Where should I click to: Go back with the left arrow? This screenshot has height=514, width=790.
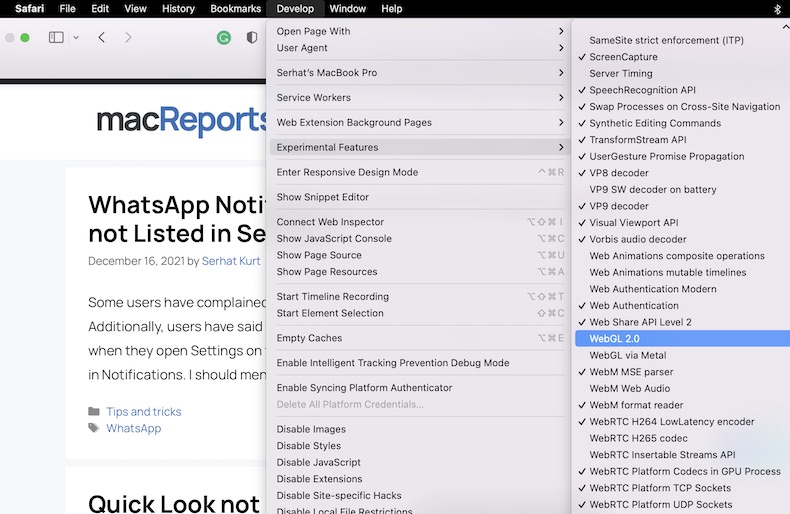click(x=102, y=37)
